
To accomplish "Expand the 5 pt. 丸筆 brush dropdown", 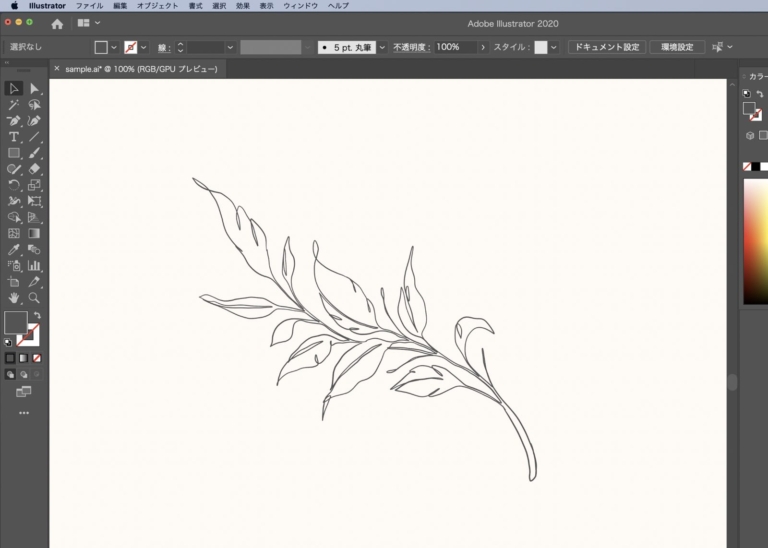I will (x=381, y=47).
